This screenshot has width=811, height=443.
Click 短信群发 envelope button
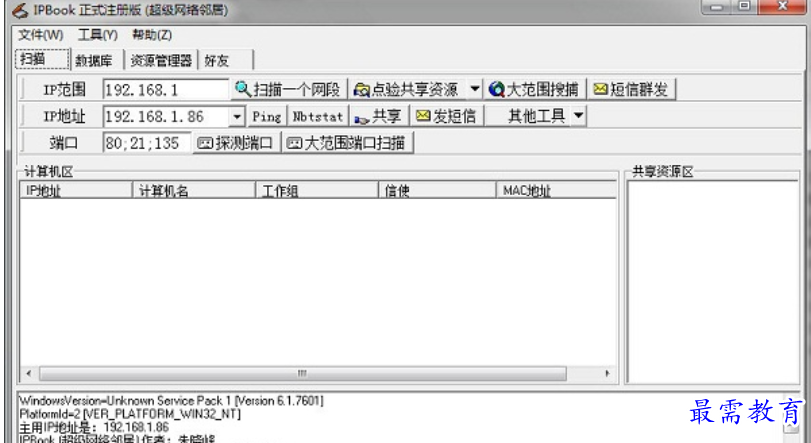coord(631,89)
